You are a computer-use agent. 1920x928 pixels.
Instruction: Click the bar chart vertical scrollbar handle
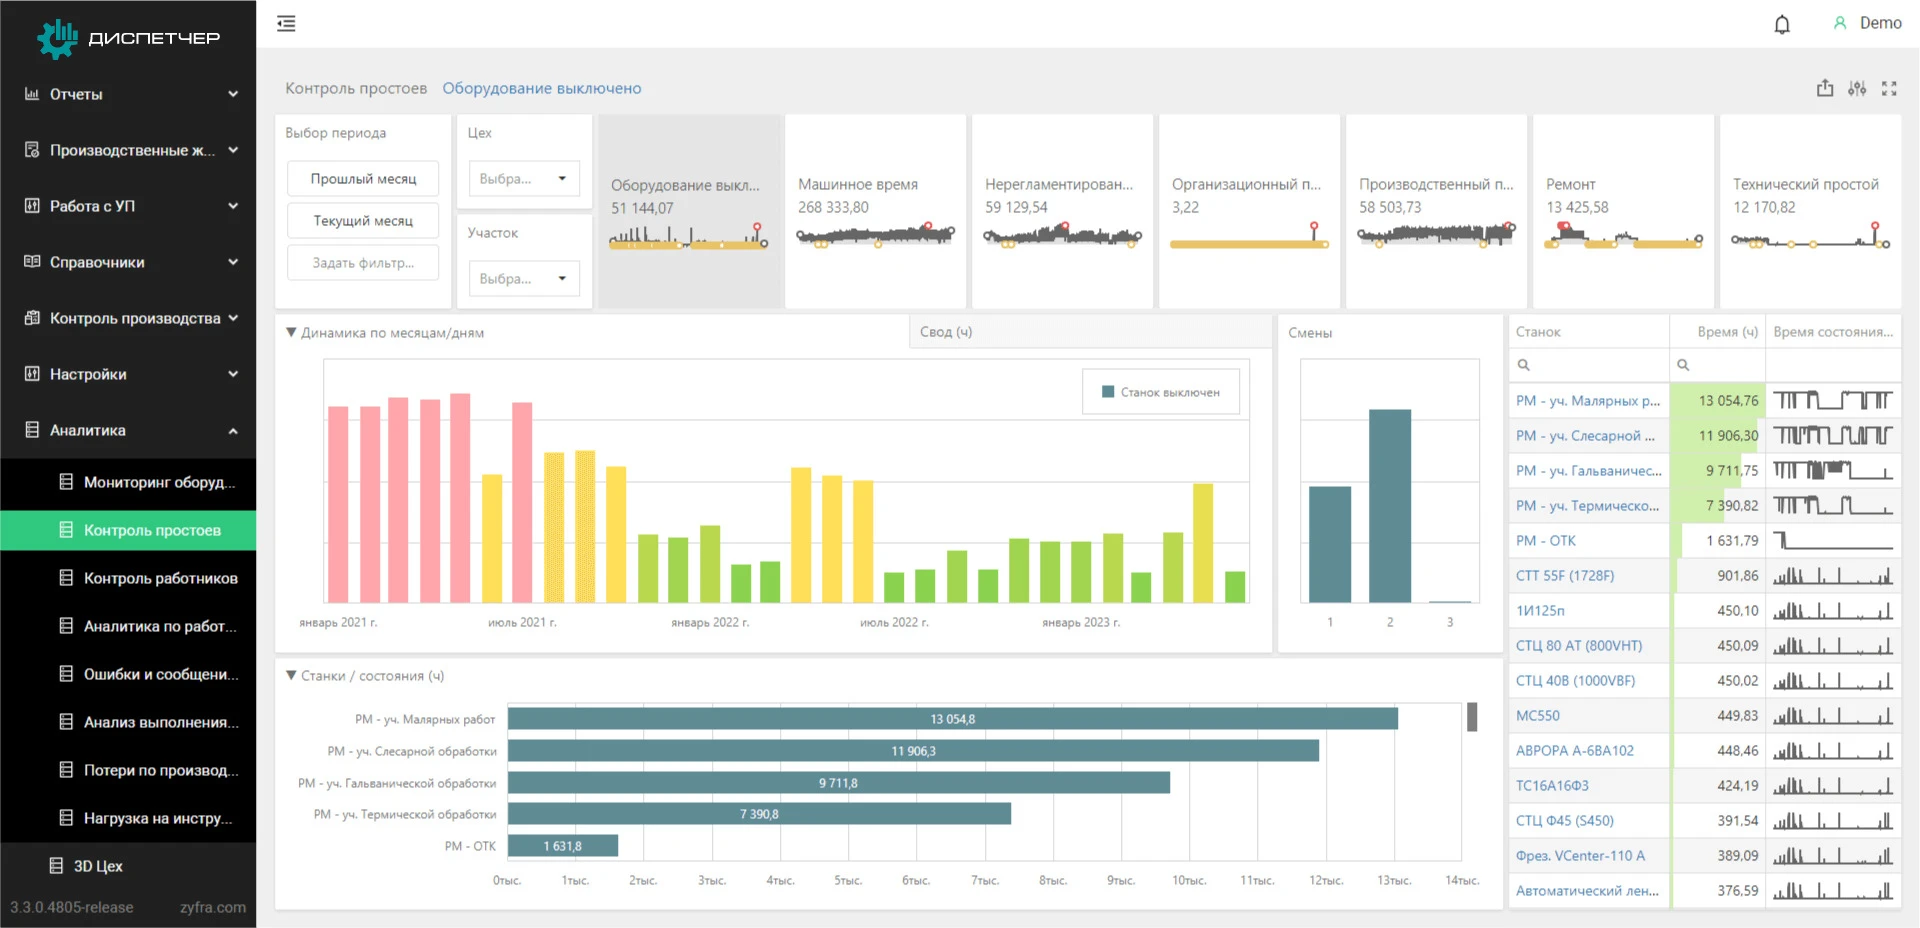point(1472,717)
